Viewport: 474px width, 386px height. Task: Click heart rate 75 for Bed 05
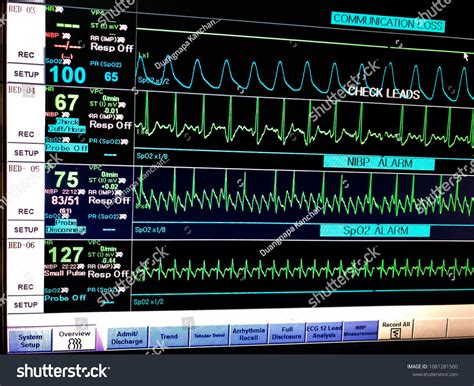[x=67, y=180]
